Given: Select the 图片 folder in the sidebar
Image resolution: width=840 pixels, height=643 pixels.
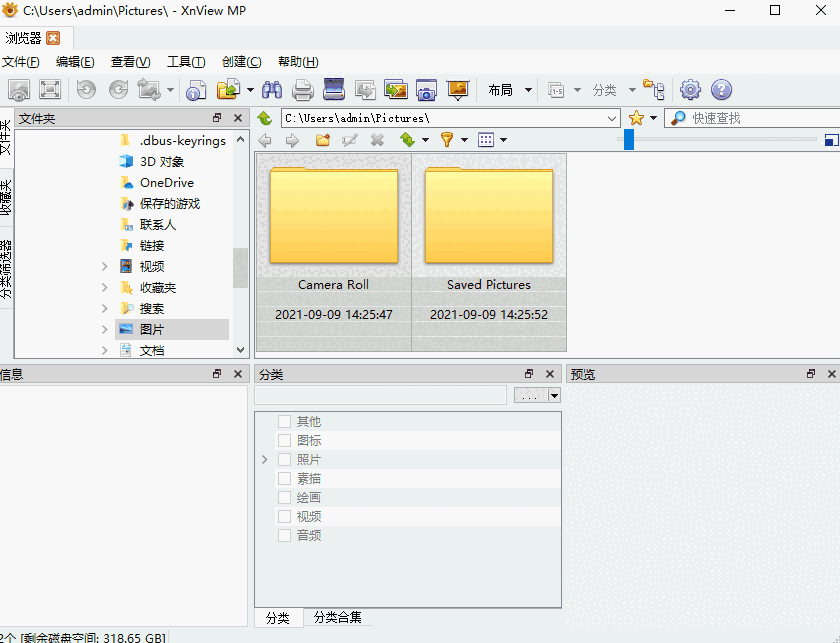Looking at the screenshot, I should click(x=148, y=329).
